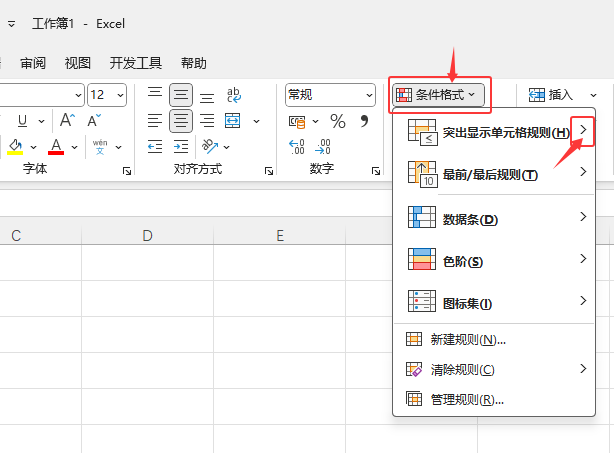This screenshot has height=453, width=614.
Task: Decrease indent
Action: tap(155, 147)
